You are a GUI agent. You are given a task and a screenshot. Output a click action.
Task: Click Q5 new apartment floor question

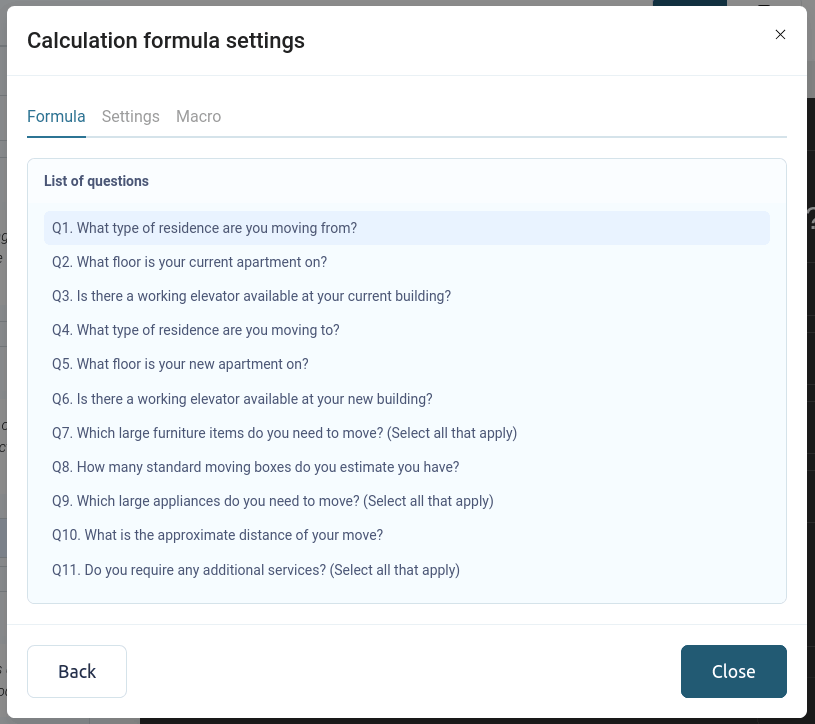coord(181,364)
